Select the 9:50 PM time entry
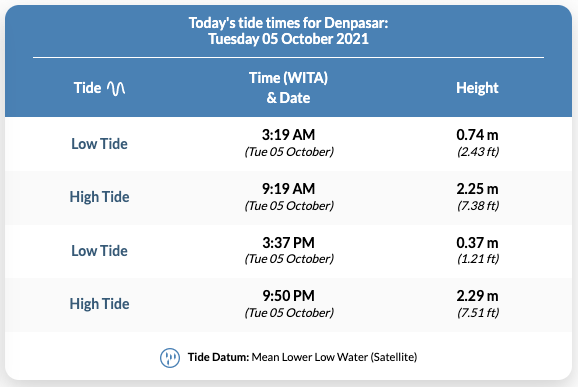This screenshot has height=387, width=578. pyautogui.click(x=289, y=296)
